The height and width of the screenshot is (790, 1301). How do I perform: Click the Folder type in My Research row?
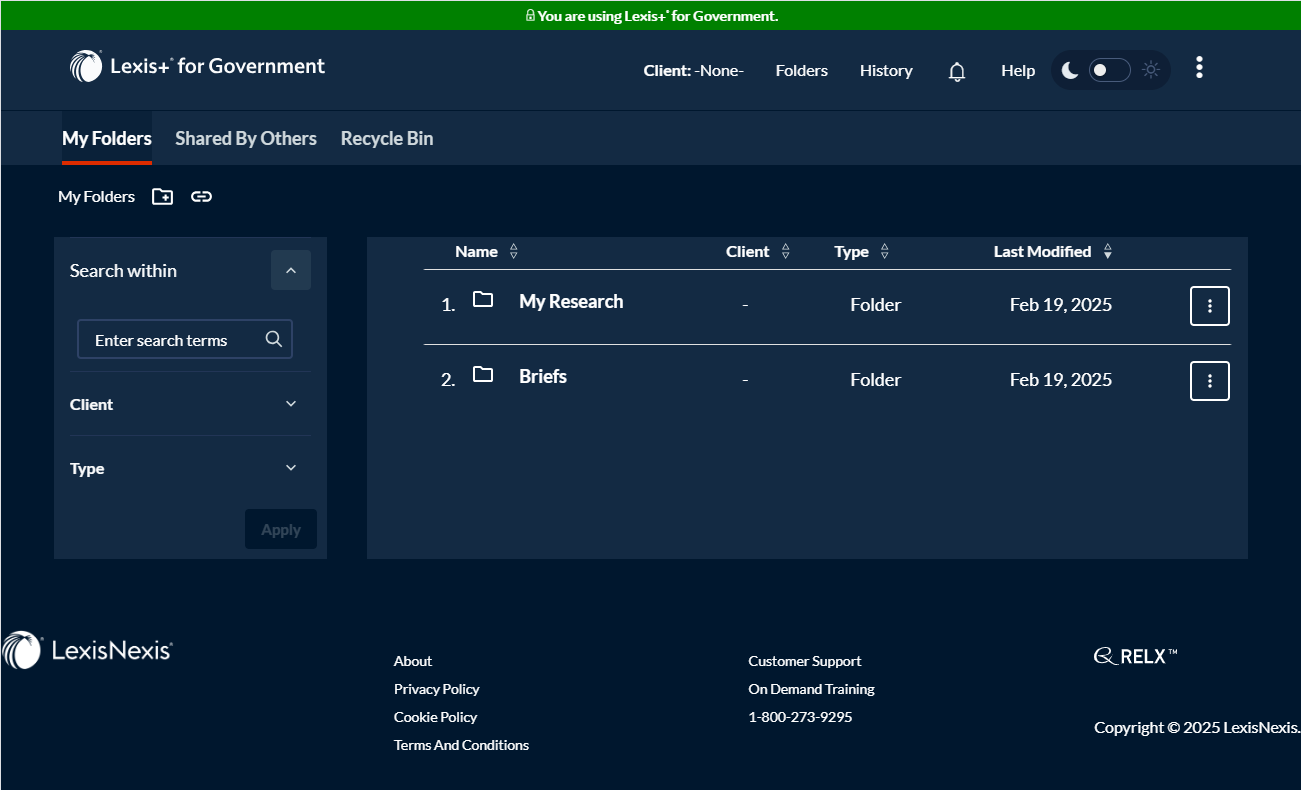(x=876, y=305)
